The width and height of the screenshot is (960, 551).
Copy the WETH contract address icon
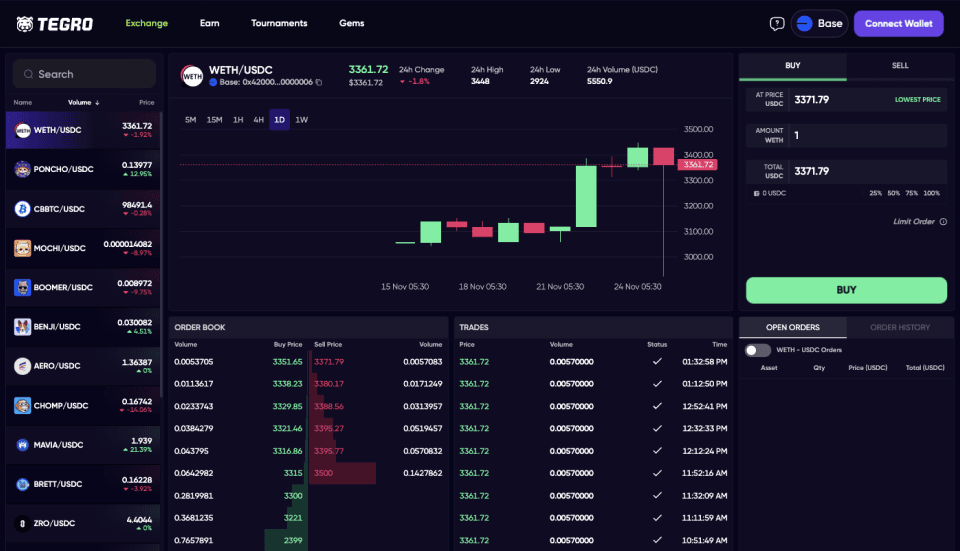[x=318, y=82]
